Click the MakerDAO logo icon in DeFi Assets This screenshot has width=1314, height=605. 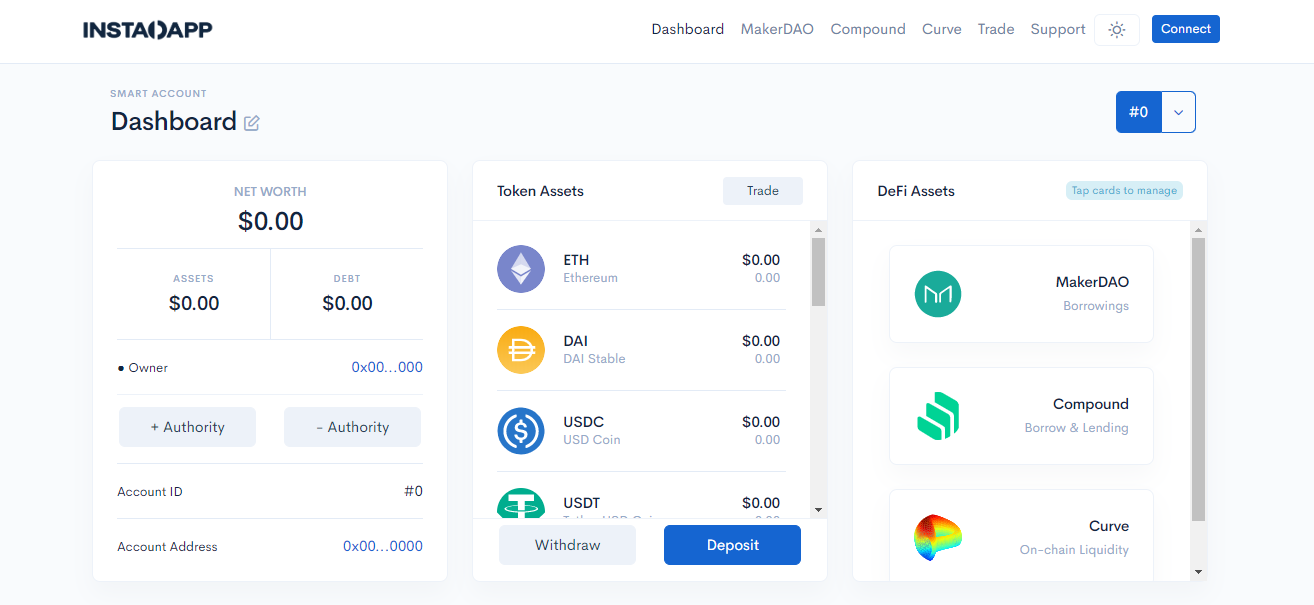point(938,294)
